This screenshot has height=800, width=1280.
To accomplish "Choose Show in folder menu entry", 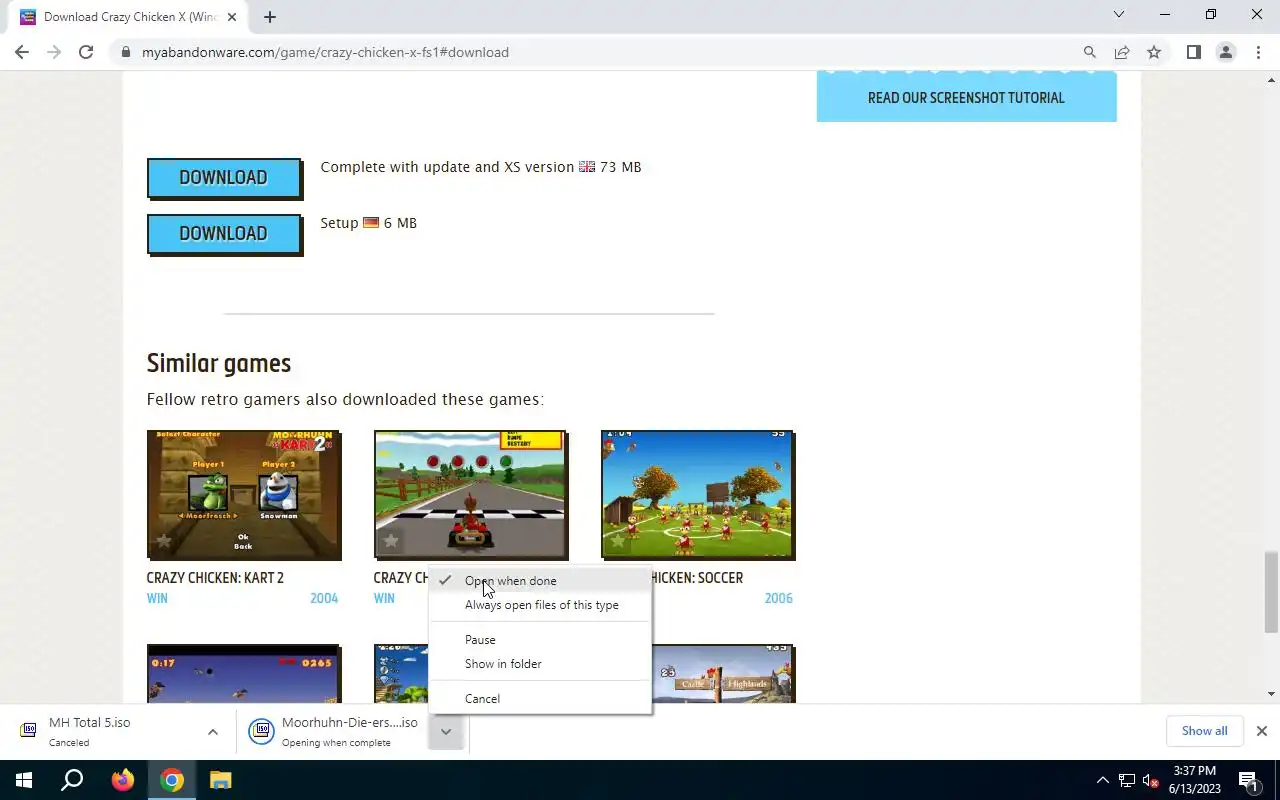I will coord(540,664).
